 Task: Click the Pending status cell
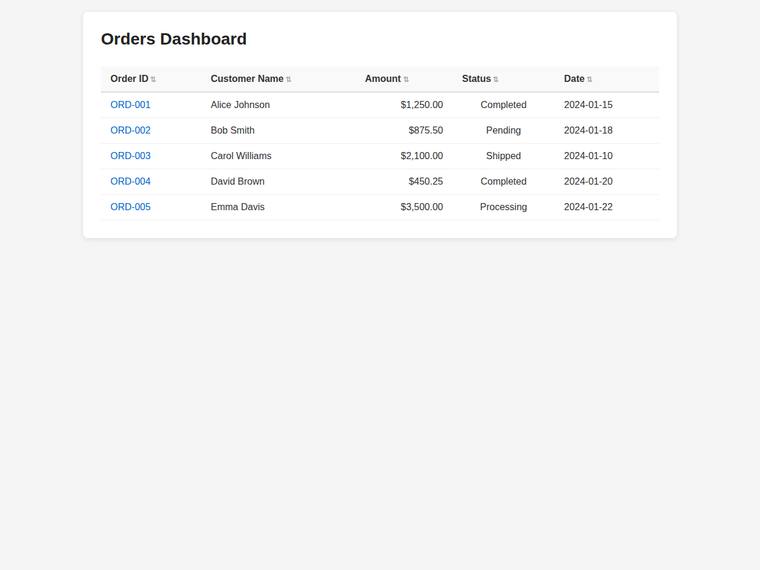(x=504, y=130)
